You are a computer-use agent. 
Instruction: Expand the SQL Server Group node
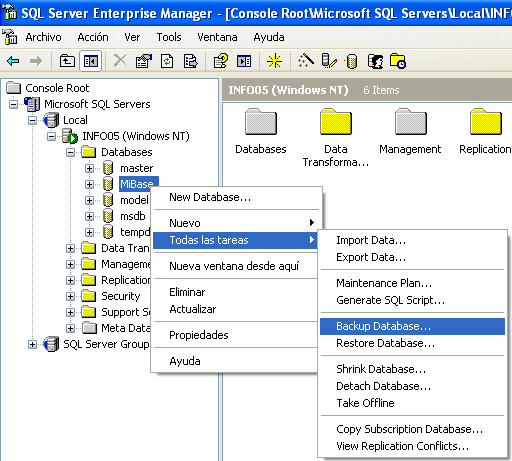pos(32,344)
